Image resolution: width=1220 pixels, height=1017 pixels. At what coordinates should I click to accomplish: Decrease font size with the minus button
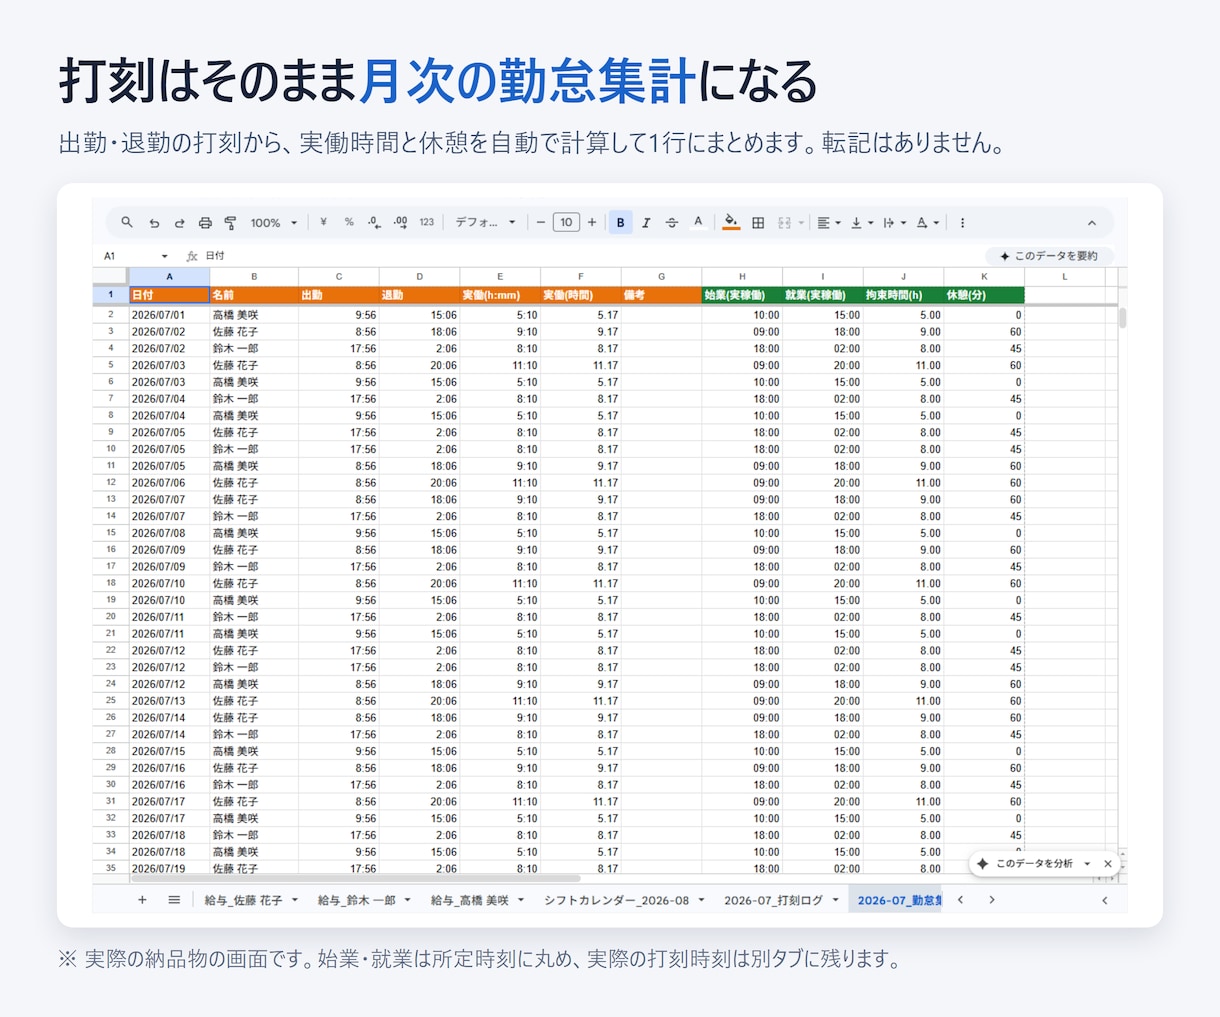(x=541, y=222)
